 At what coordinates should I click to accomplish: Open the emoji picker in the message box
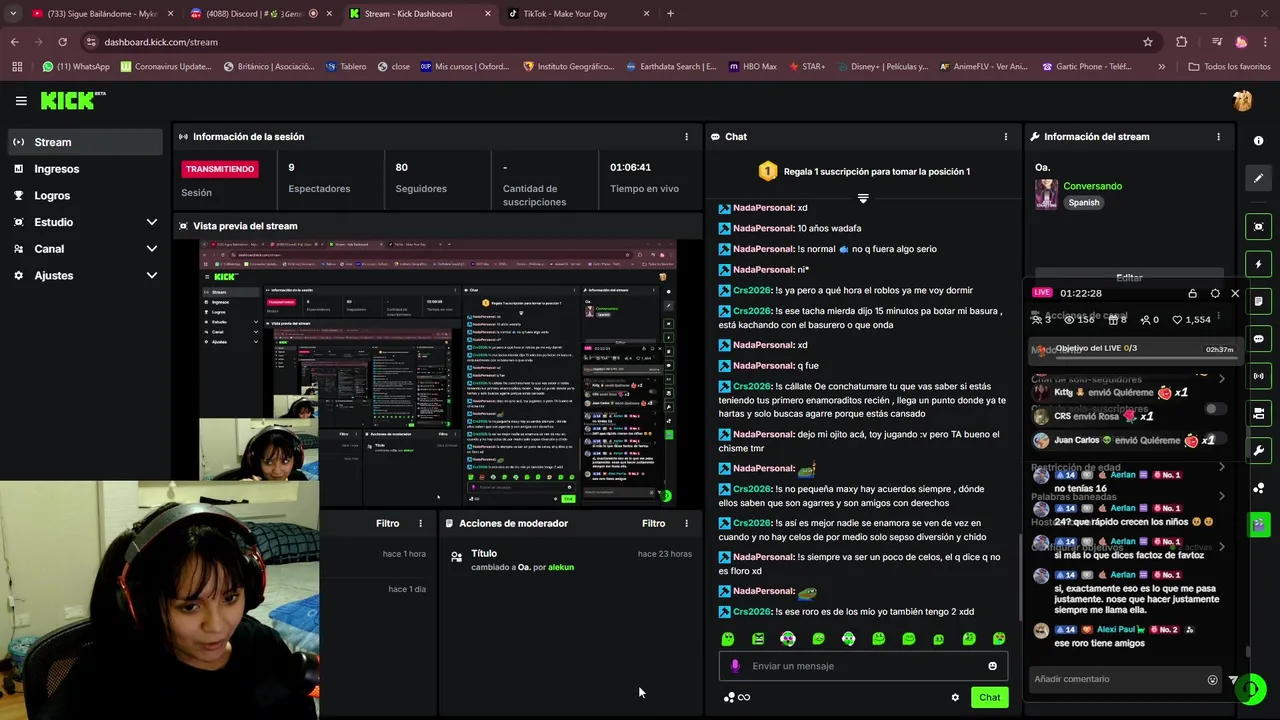click(x=992, y=666)
